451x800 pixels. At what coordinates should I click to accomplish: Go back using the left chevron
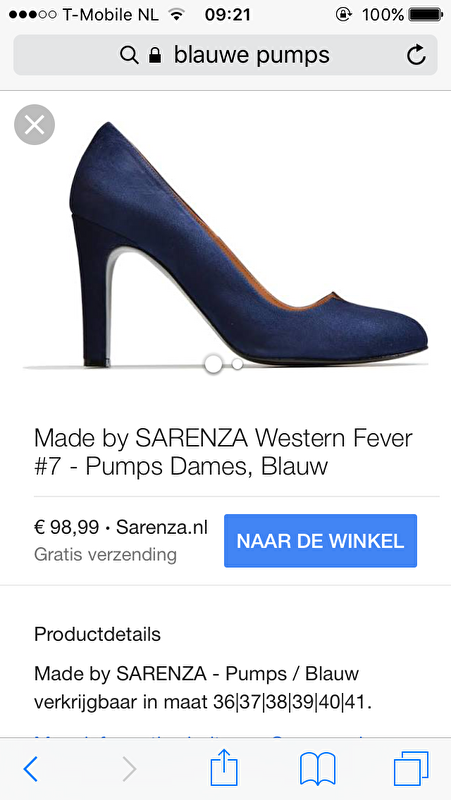(31, 768)
